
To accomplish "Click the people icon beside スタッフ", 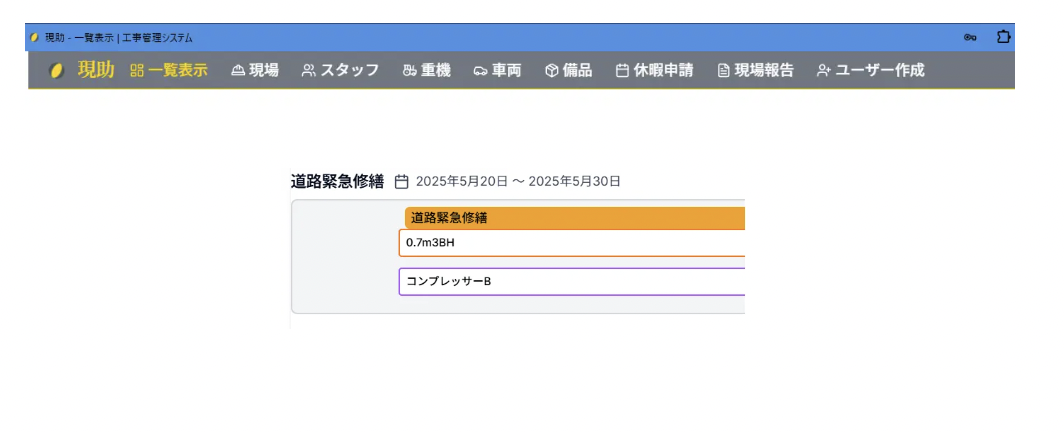I will pos(309,71).
